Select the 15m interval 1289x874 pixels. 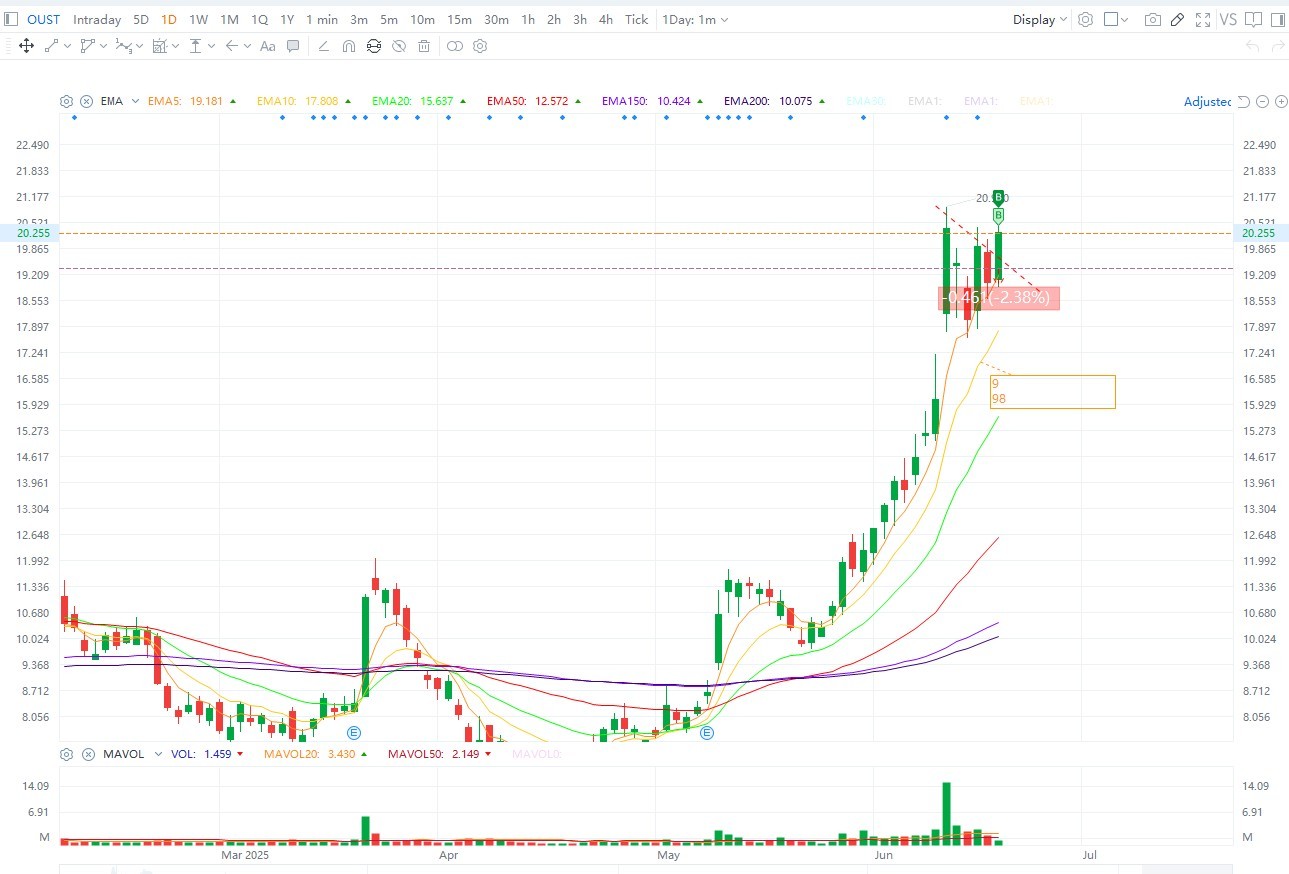pyautogui.click(x=459, y=19)
